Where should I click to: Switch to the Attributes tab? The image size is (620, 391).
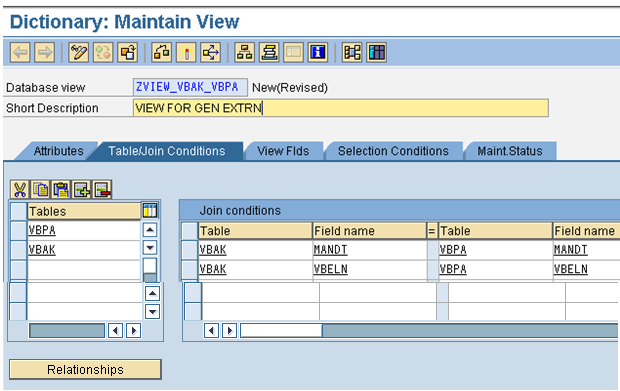pos(59,151)
